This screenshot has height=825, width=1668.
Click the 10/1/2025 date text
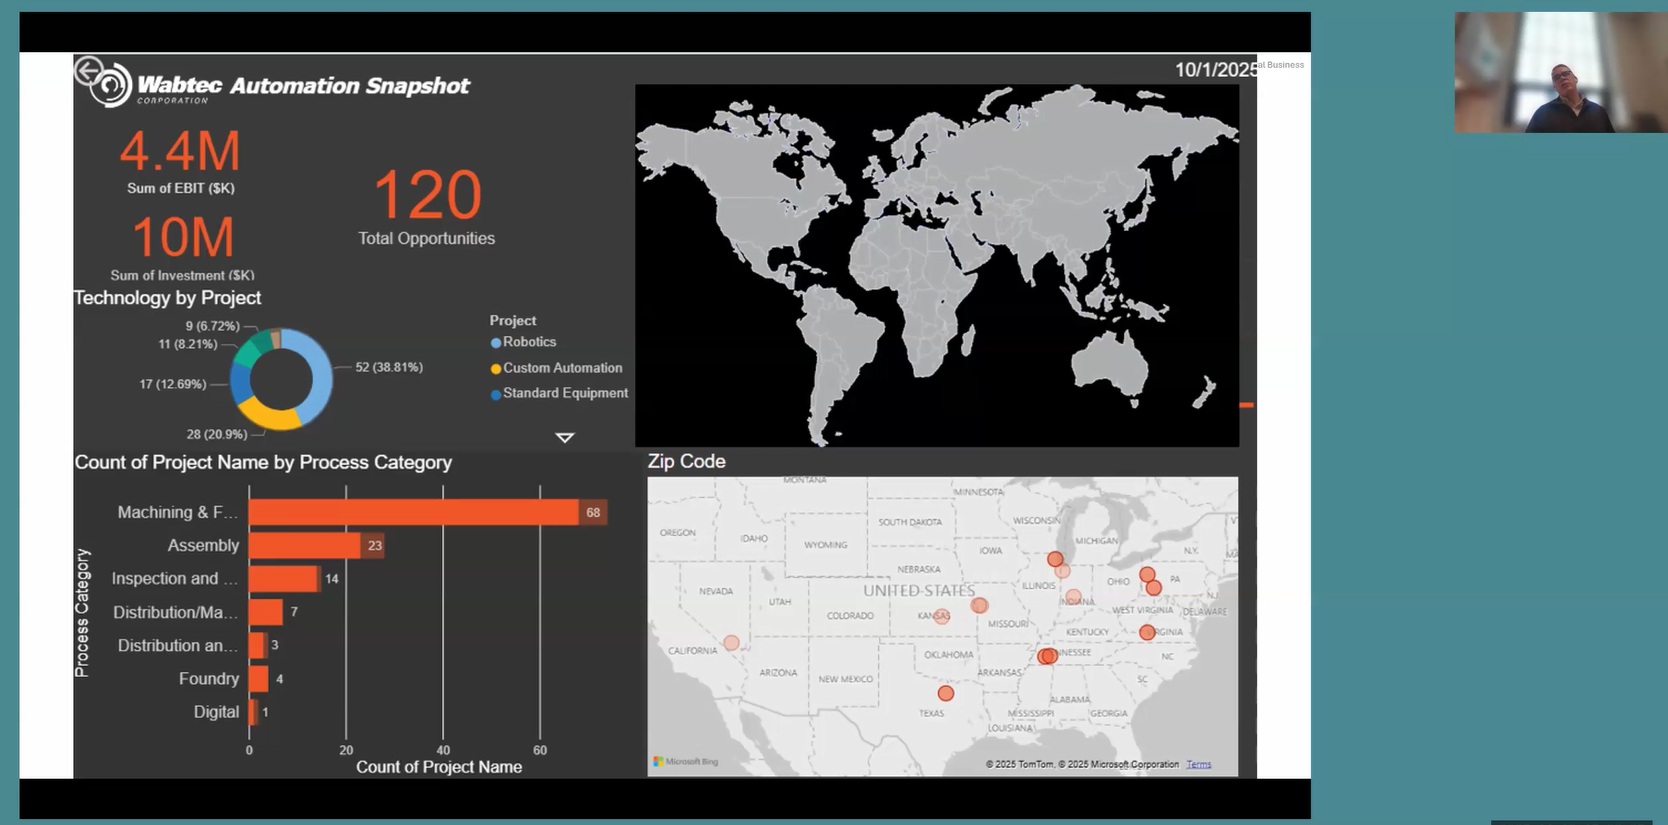tap(1216, 70)
